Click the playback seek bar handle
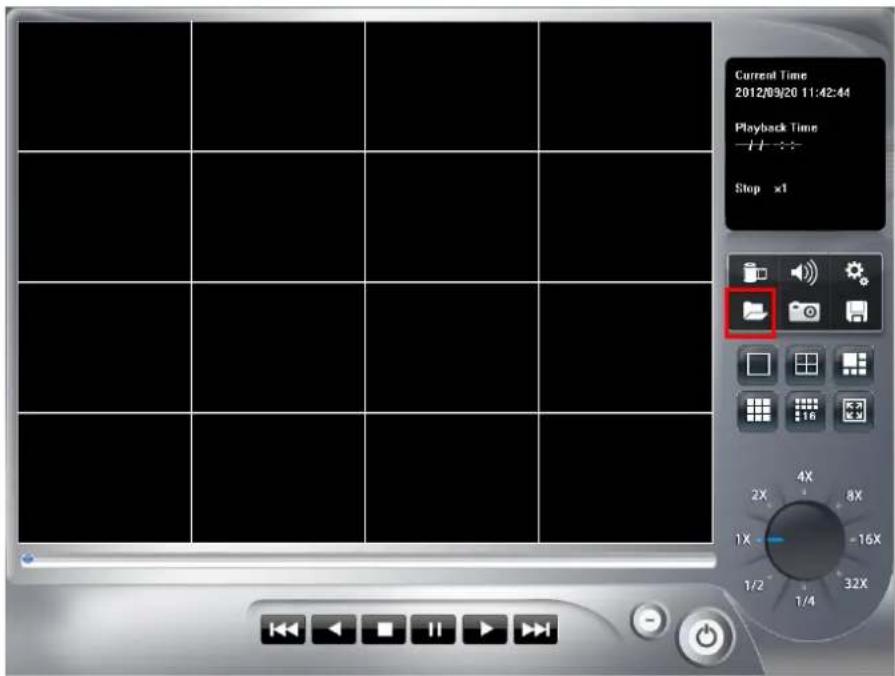Image resolution: width=895 pixels, height=676 pixels. pos(27,560)
